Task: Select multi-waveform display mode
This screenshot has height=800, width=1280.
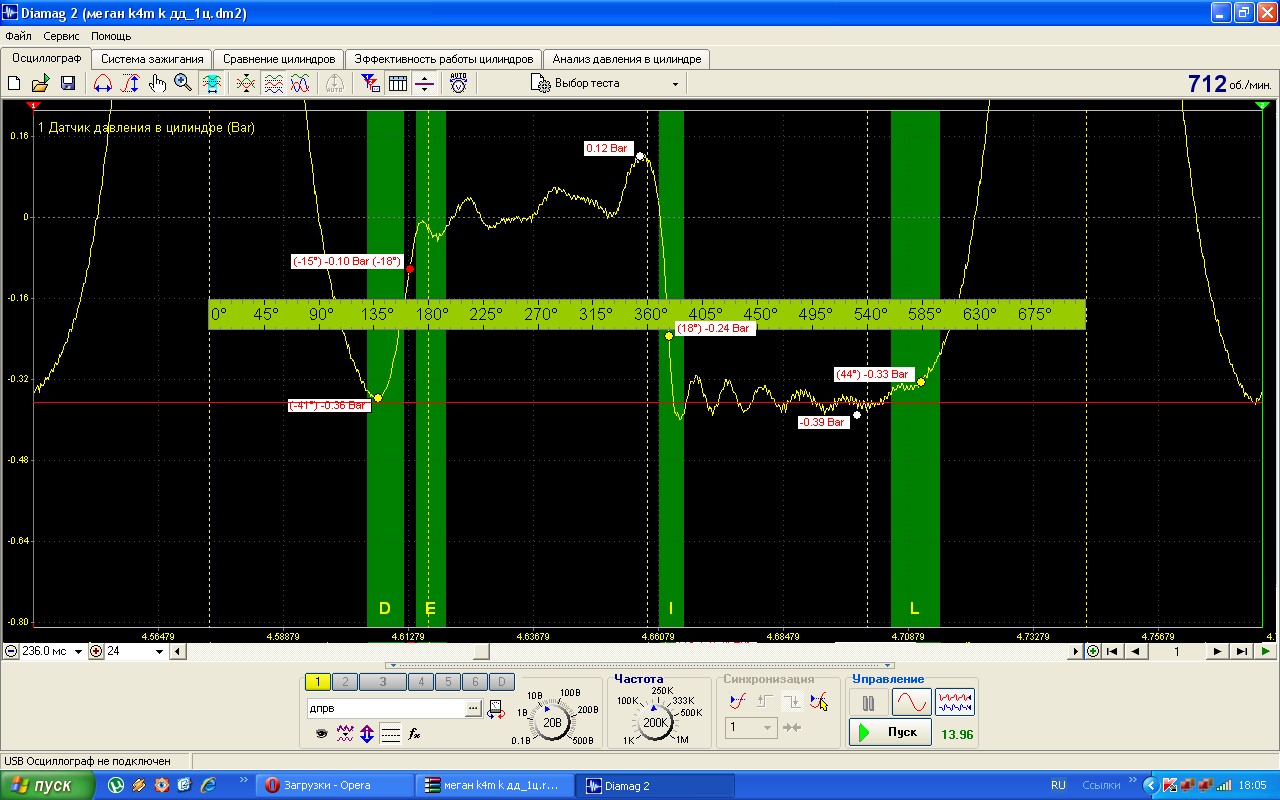Action: coord(955,703)
